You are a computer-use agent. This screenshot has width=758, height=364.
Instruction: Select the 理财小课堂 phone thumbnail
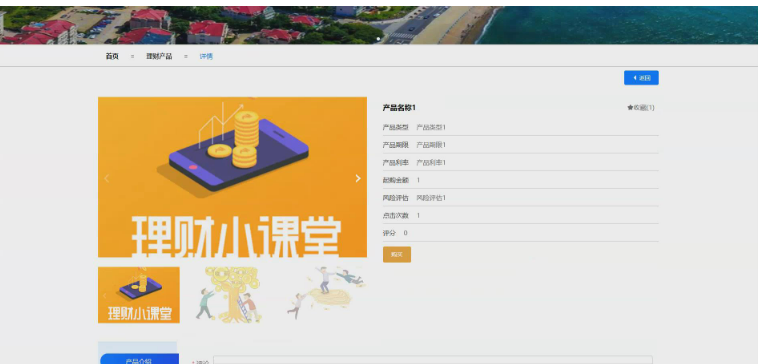click(x=139, y=295)
